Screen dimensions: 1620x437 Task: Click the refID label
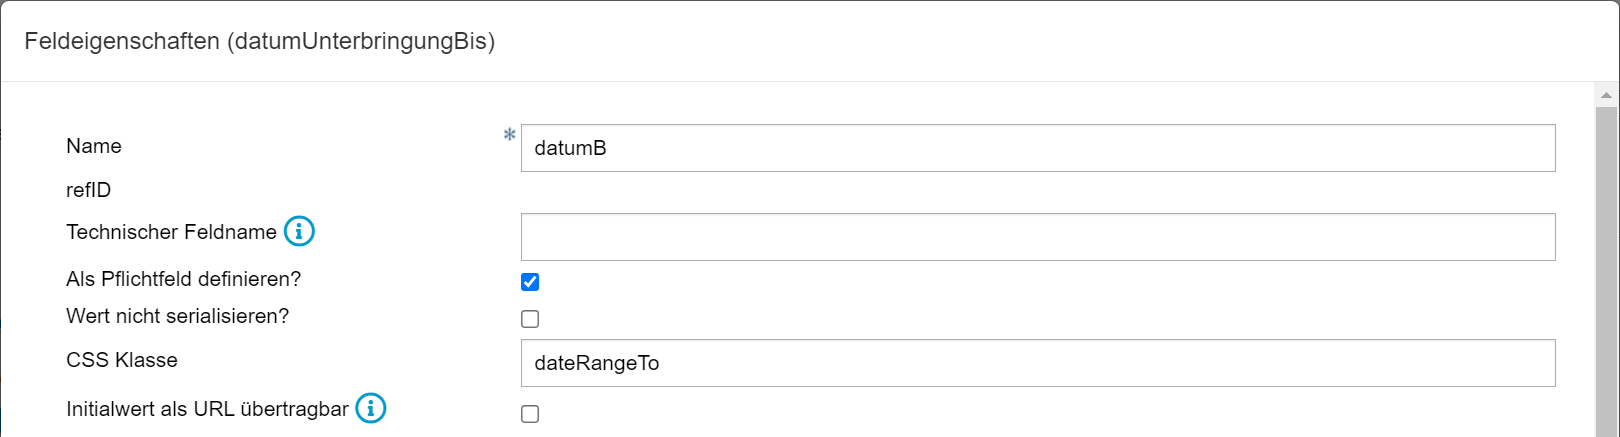pos(89,190)
